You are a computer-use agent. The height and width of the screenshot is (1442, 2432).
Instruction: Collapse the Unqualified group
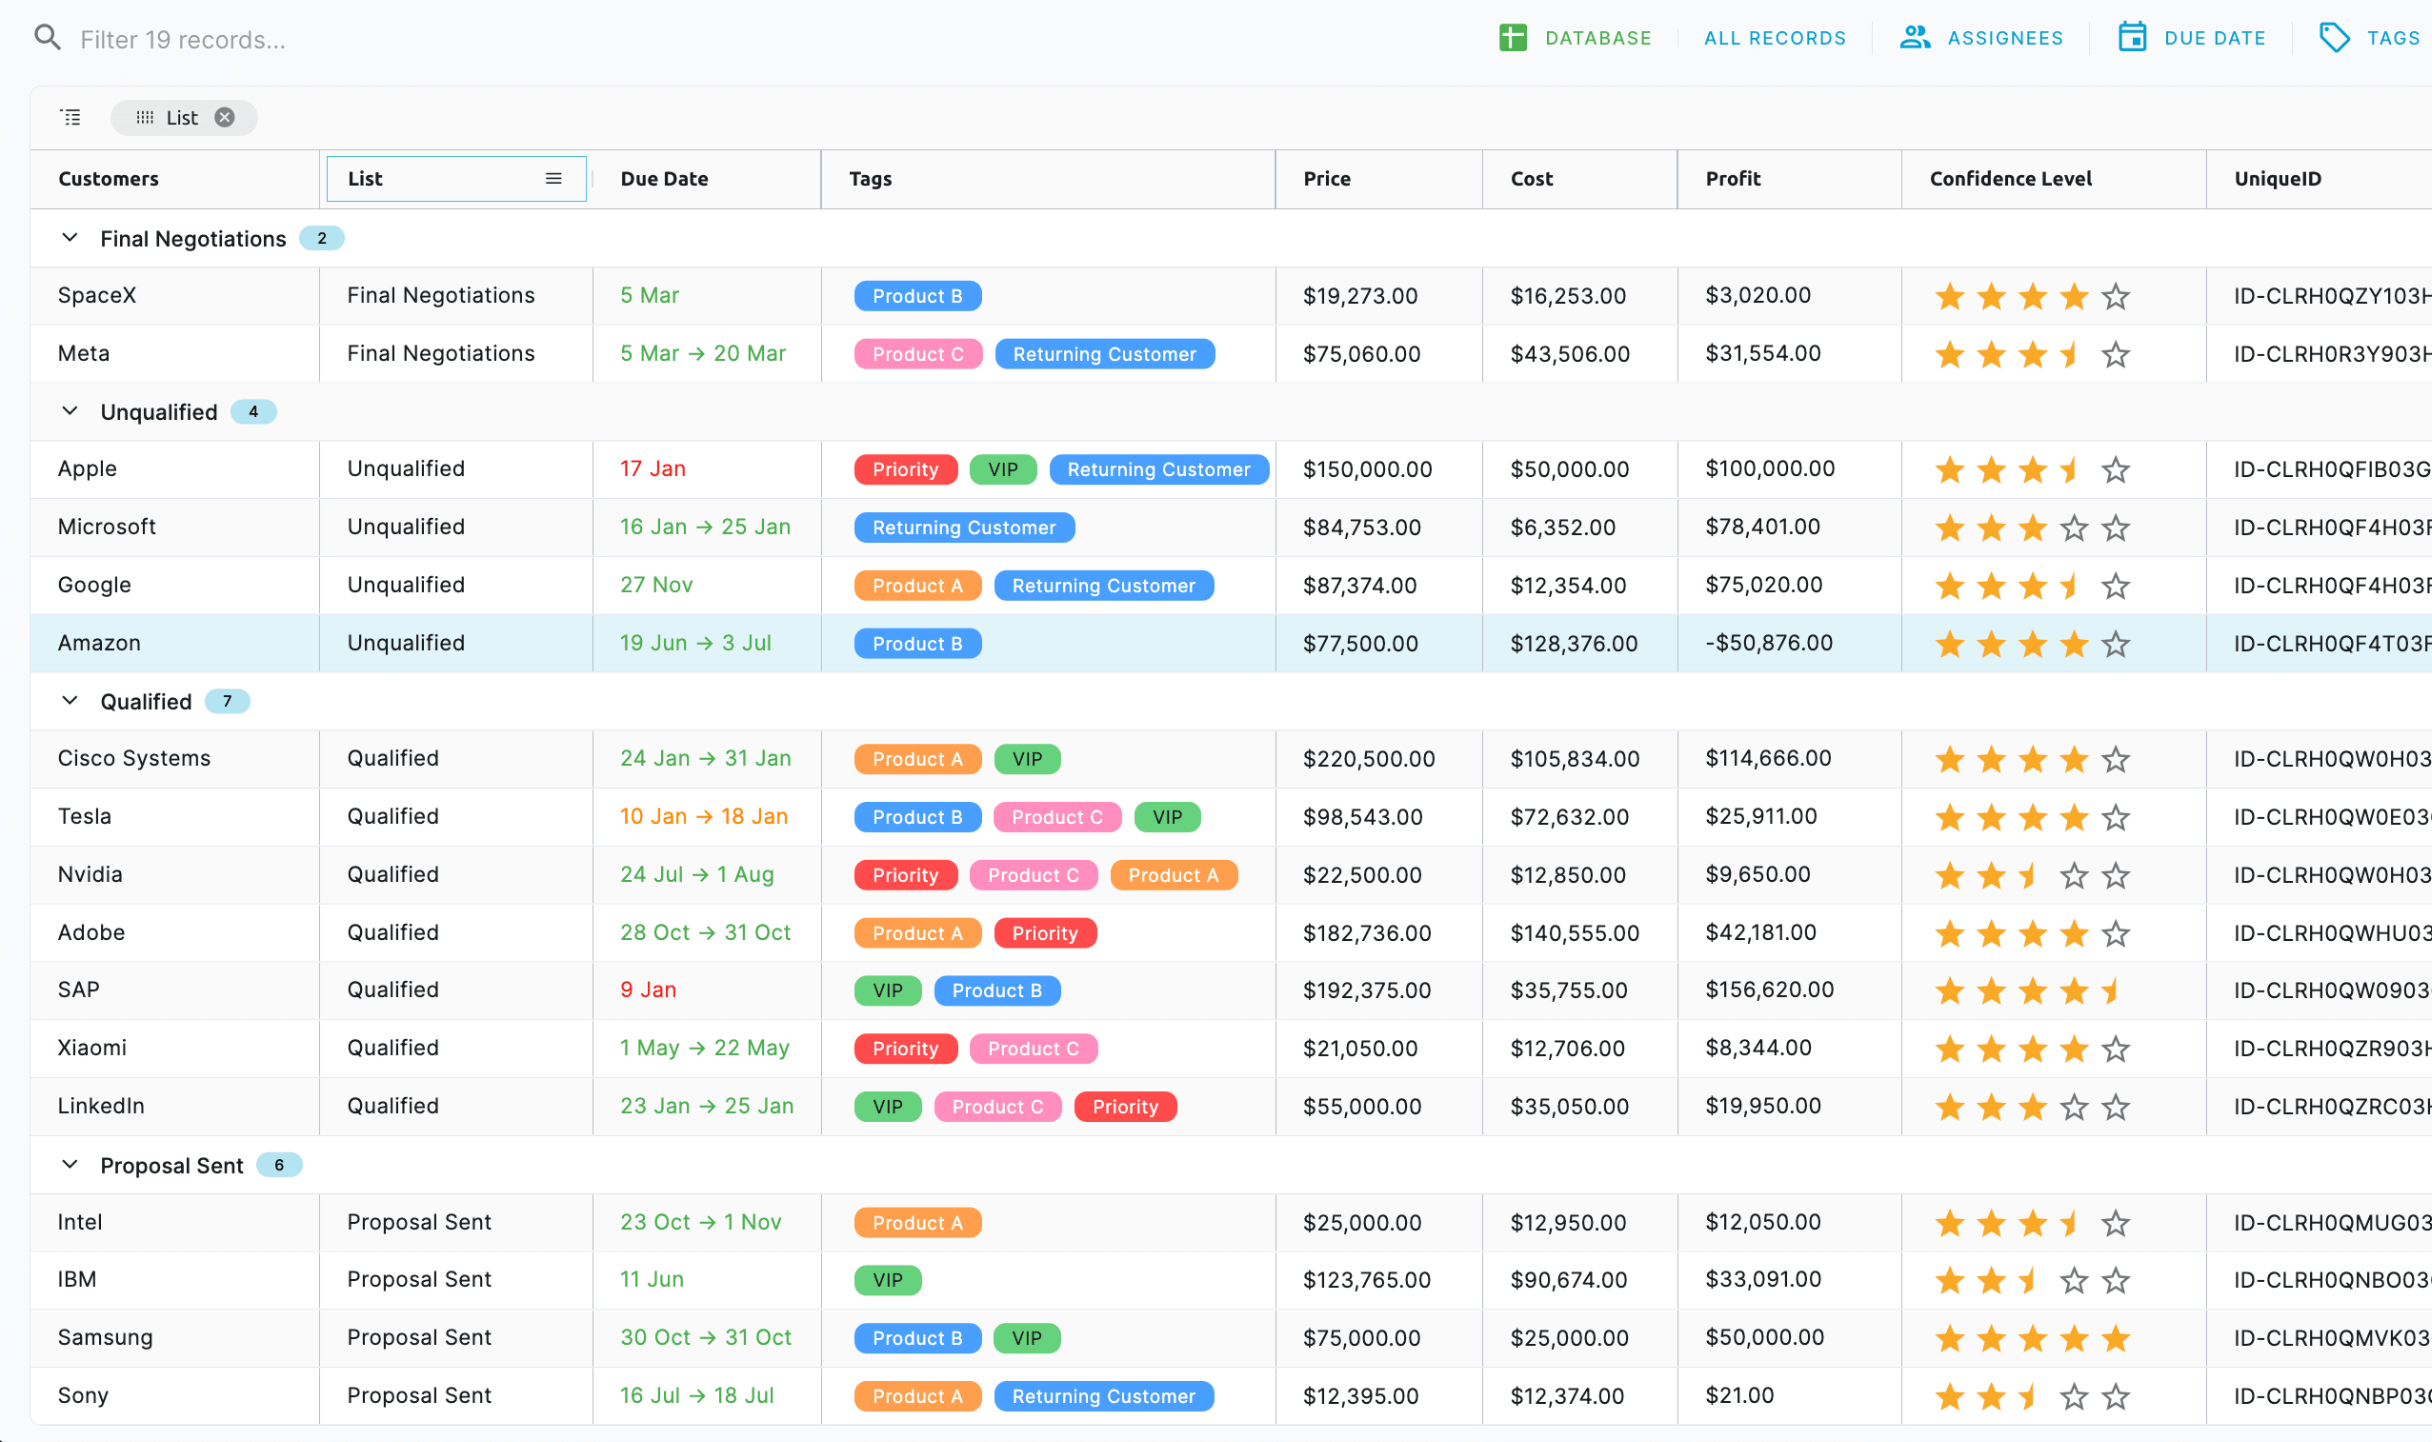[69, 411]
